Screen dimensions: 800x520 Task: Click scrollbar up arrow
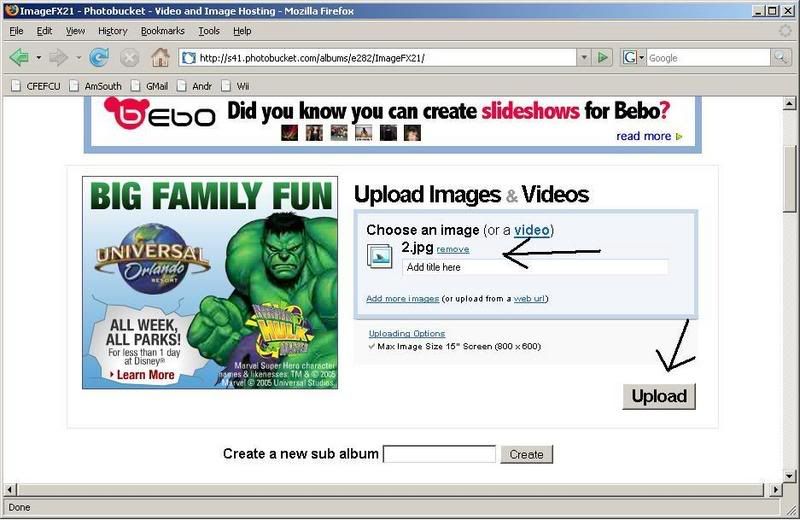(x=789, y=104)
